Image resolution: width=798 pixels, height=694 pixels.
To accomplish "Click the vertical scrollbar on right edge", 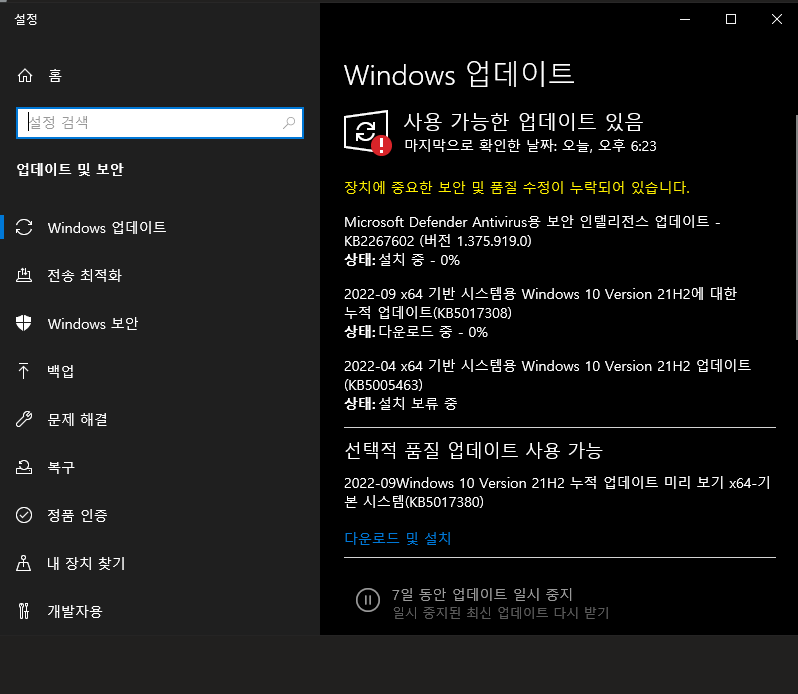I will click(x=796, y=227).
